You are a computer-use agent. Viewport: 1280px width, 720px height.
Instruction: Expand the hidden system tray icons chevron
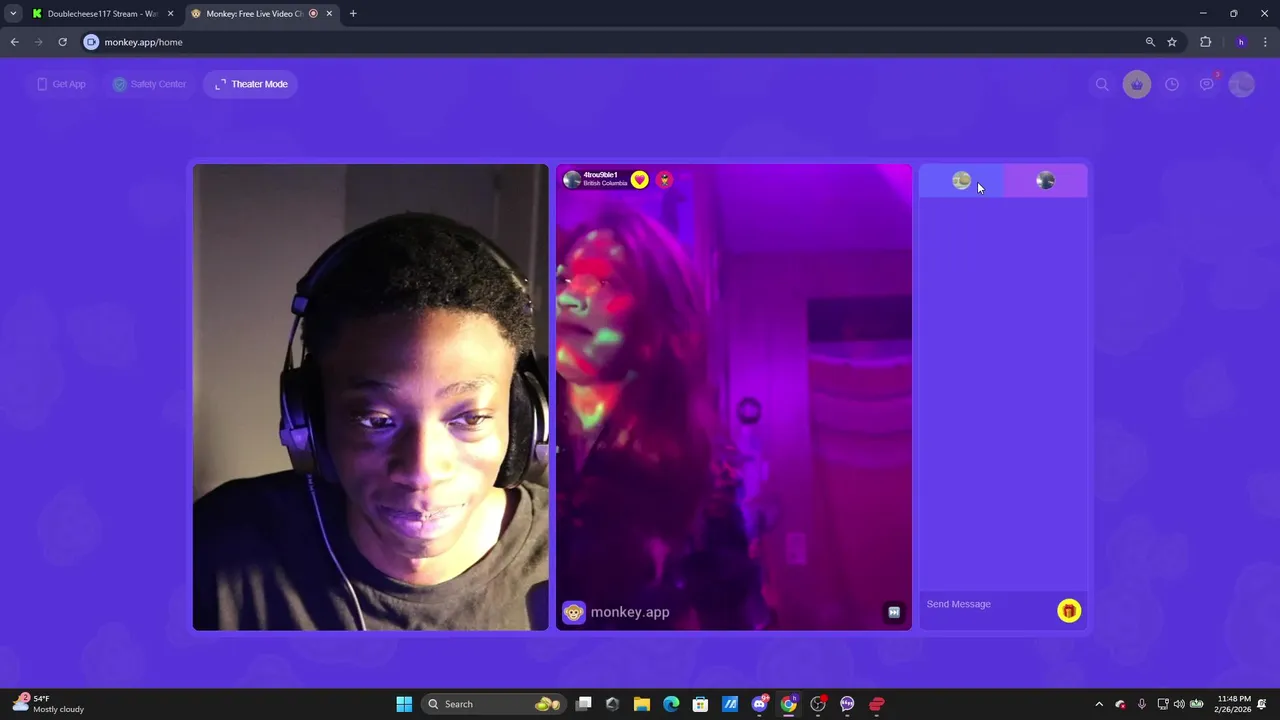1099,704
